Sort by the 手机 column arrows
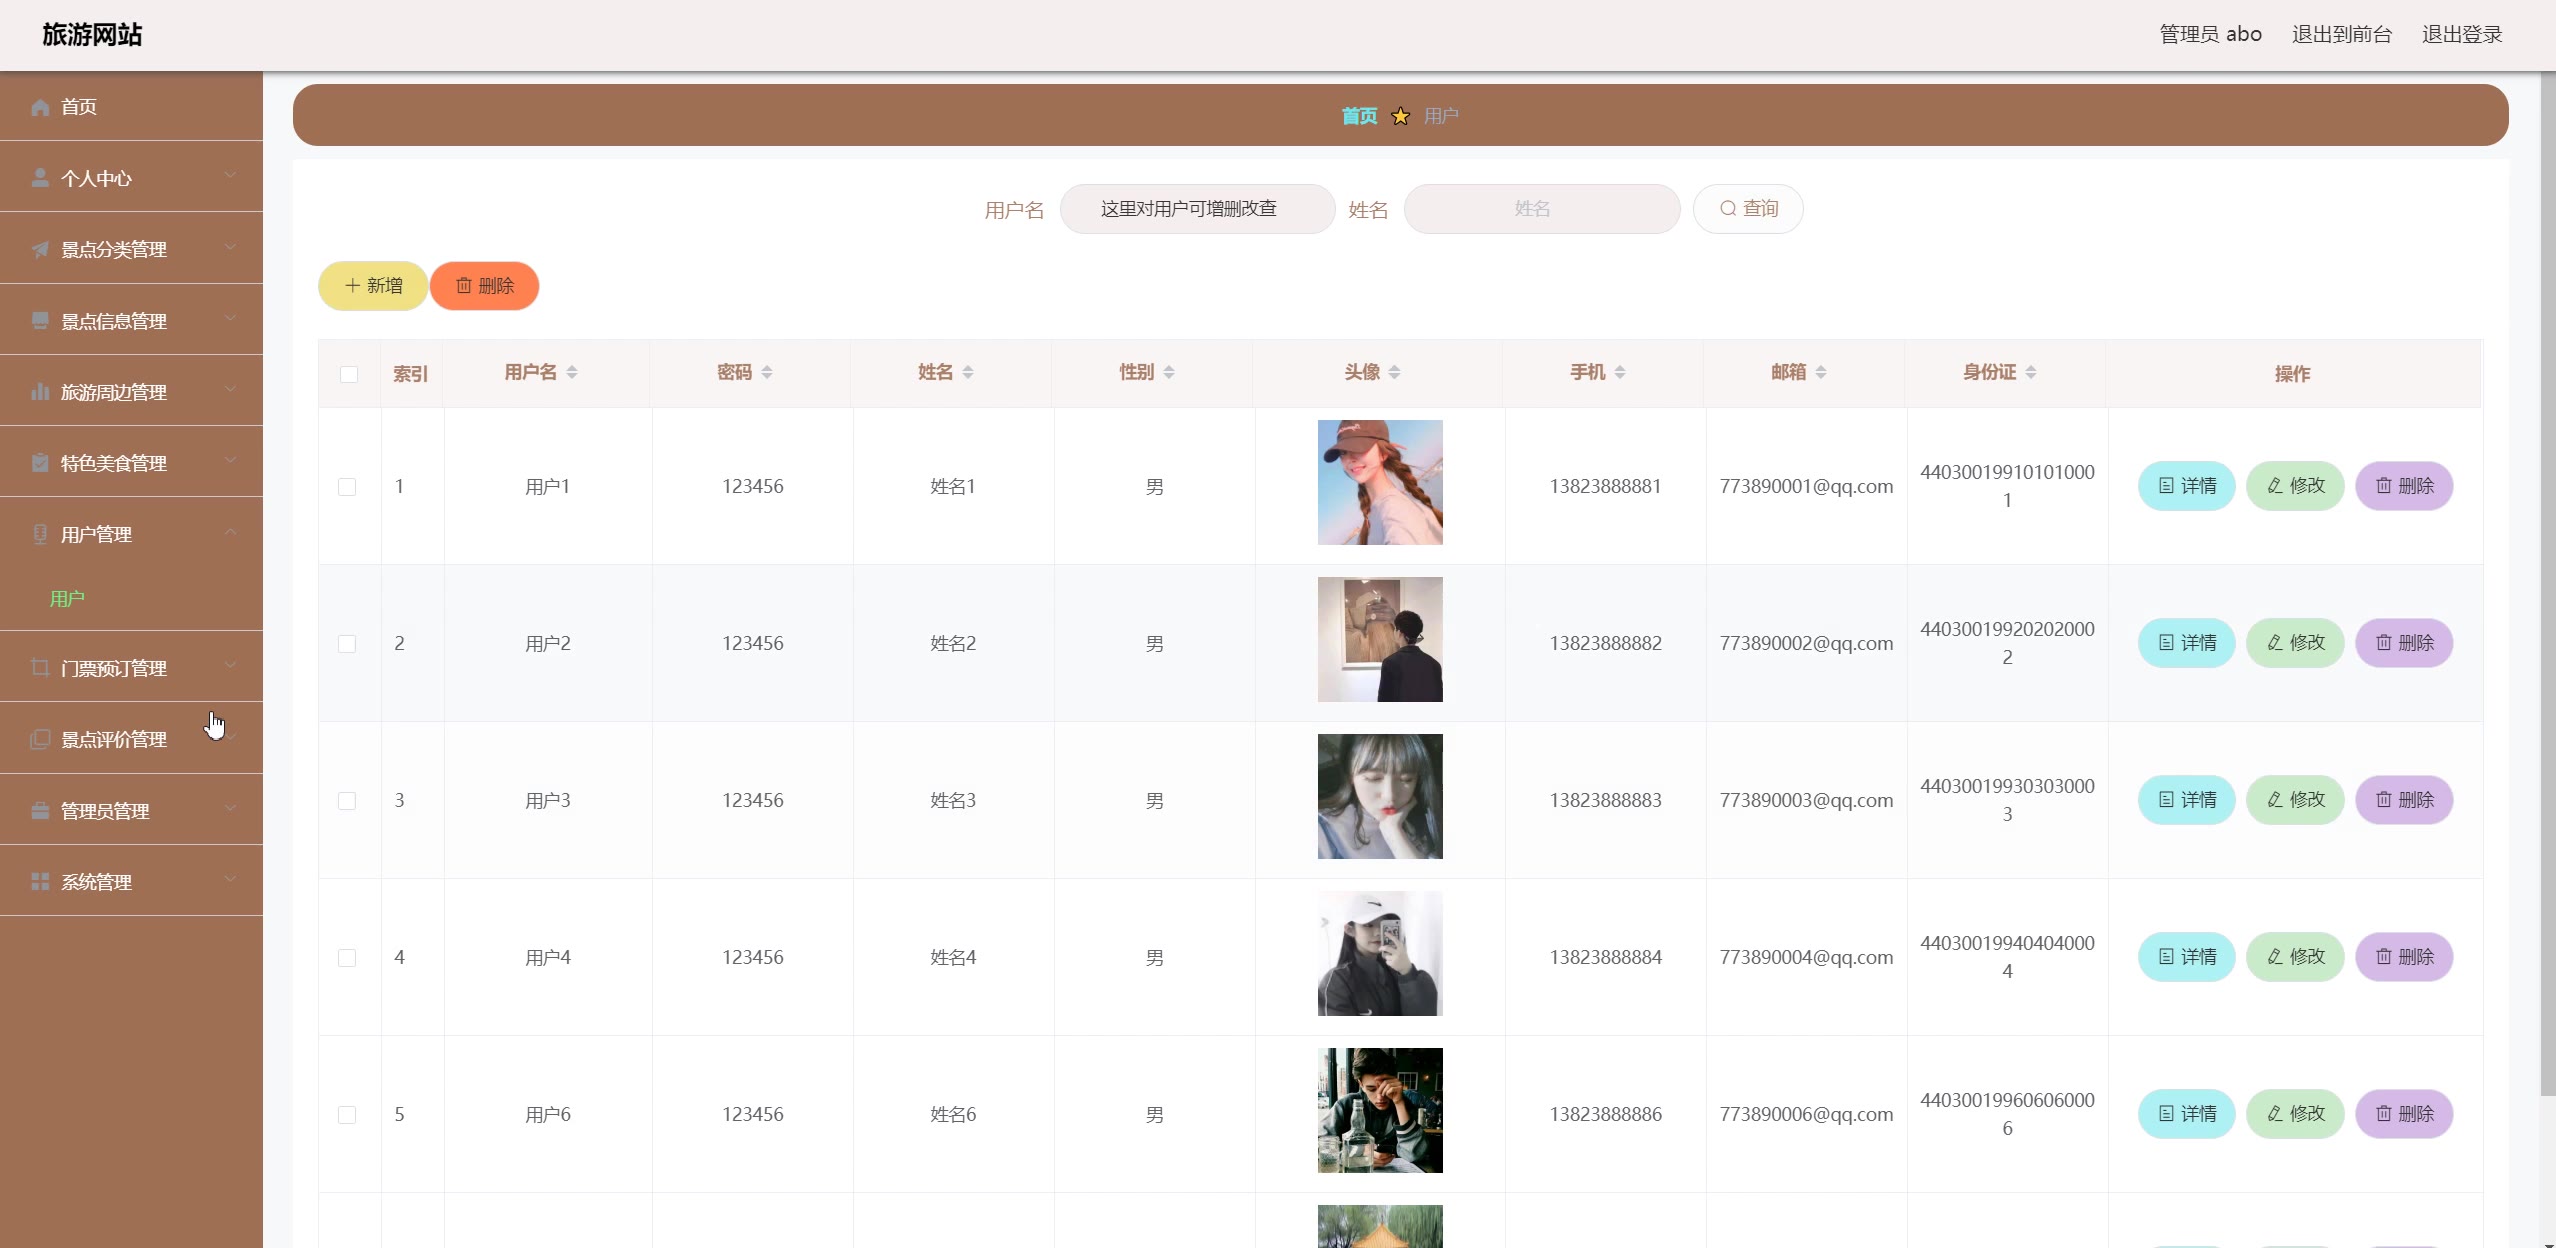This screenshot has height=1248, width=2556. click(1620, 372)
